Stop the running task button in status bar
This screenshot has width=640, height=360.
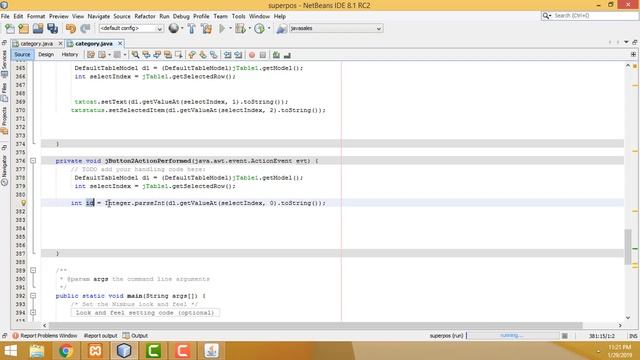click(565, 336)
